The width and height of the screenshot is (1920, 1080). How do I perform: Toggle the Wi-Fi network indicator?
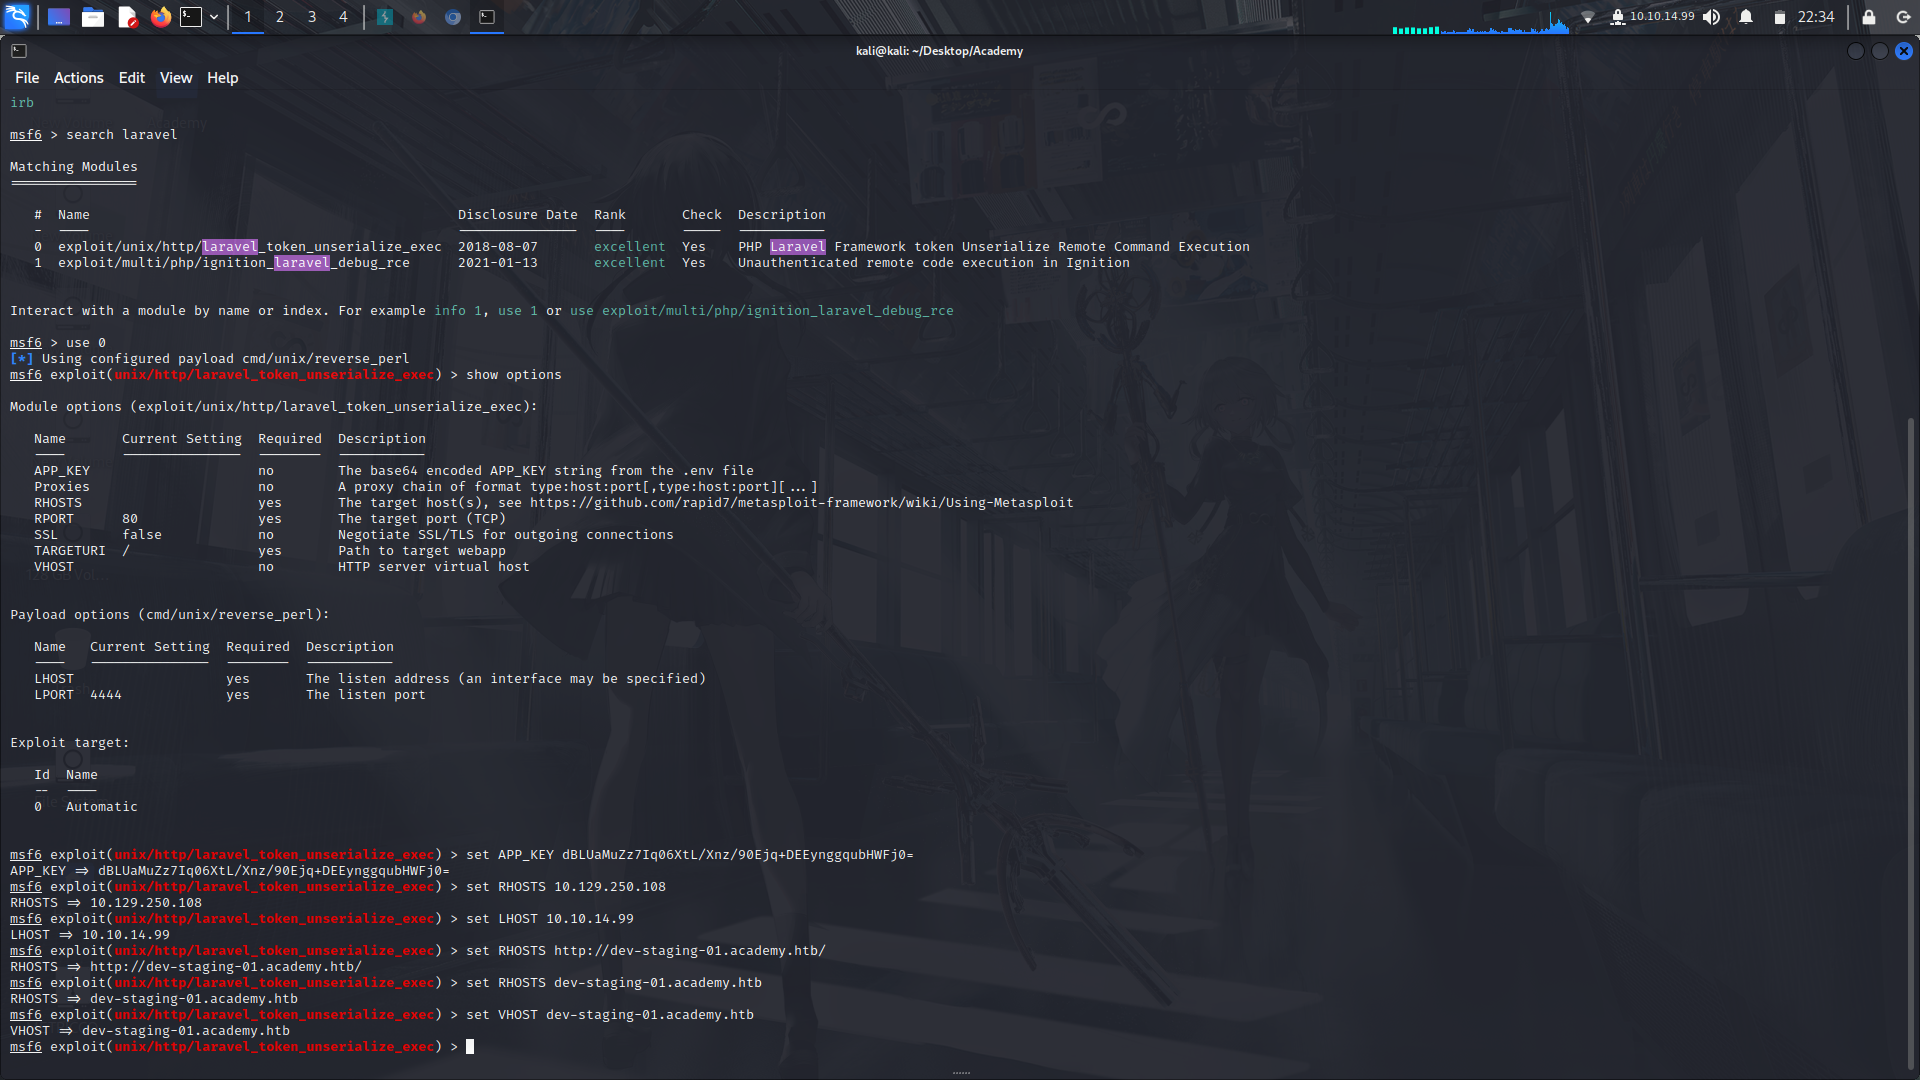coord(1588,16)
